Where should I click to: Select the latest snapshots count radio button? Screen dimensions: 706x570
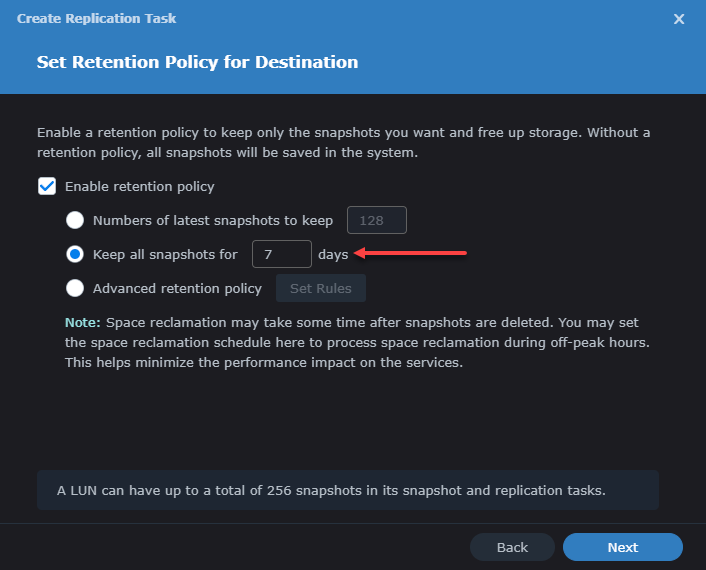(74, 220)
